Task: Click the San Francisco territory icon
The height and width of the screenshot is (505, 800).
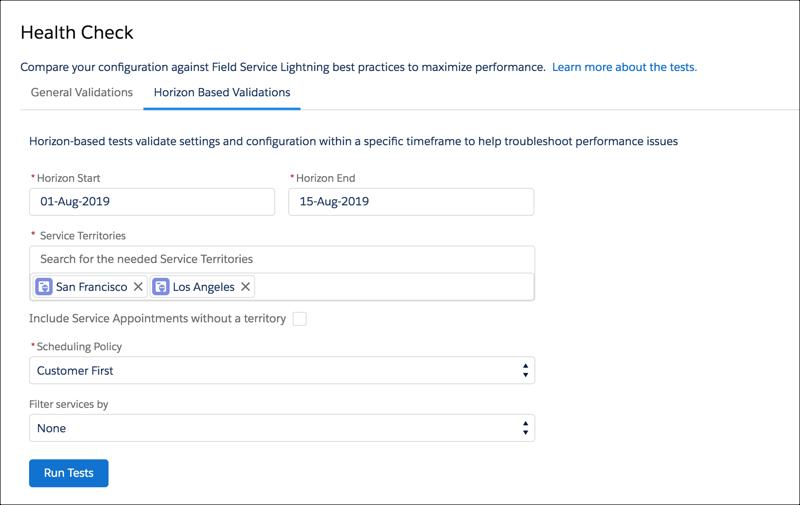Action: 43,287
